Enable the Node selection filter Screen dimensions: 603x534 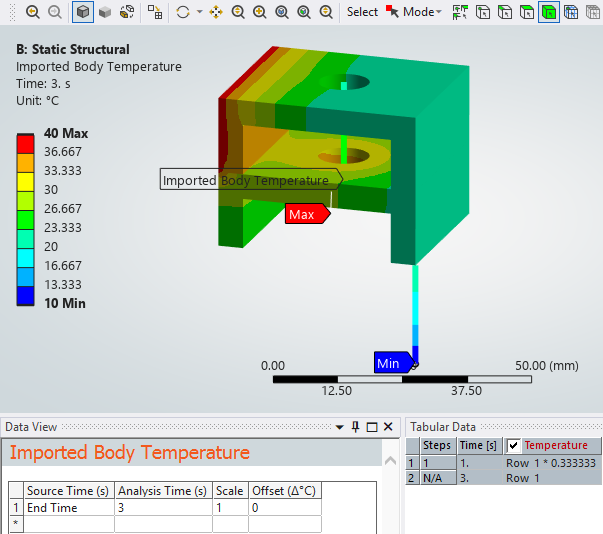(571, 12)
